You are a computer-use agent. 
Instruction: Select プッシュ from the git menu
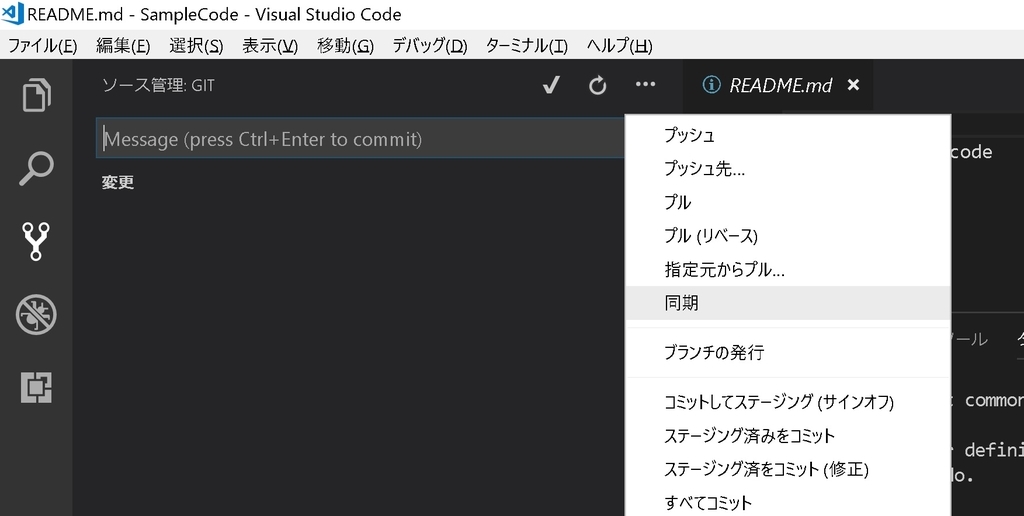click(788, 135)
